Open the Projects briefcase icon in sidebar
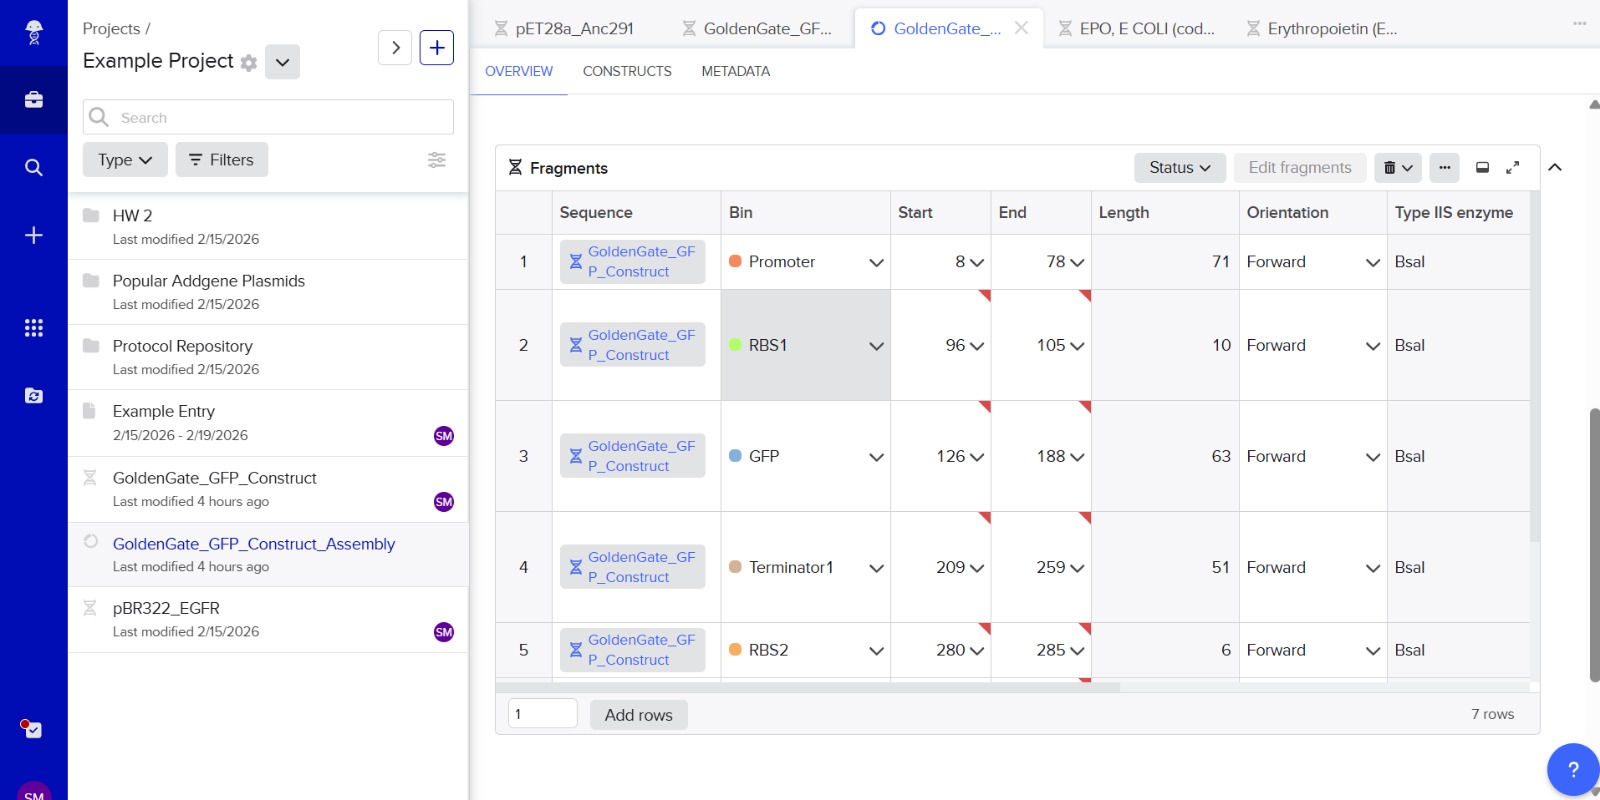1600x800 pixels. [x=33, y=100]
